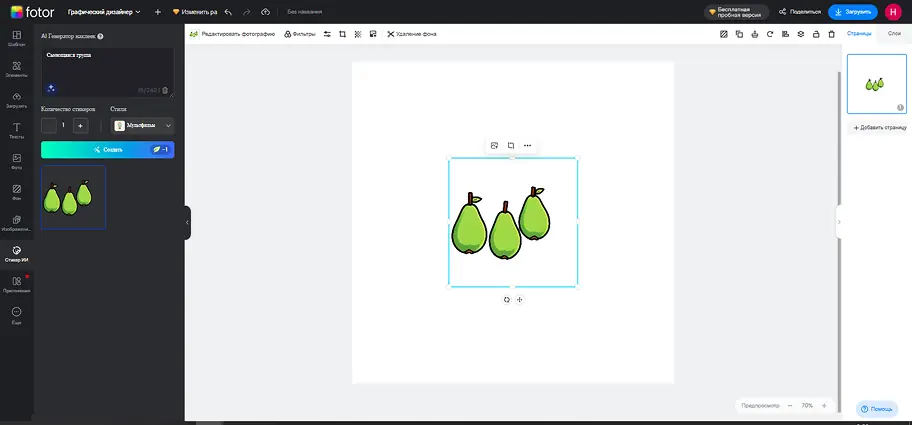Click Поделиться share button
The image size is (912, 425).
click(x=800, y=12)
